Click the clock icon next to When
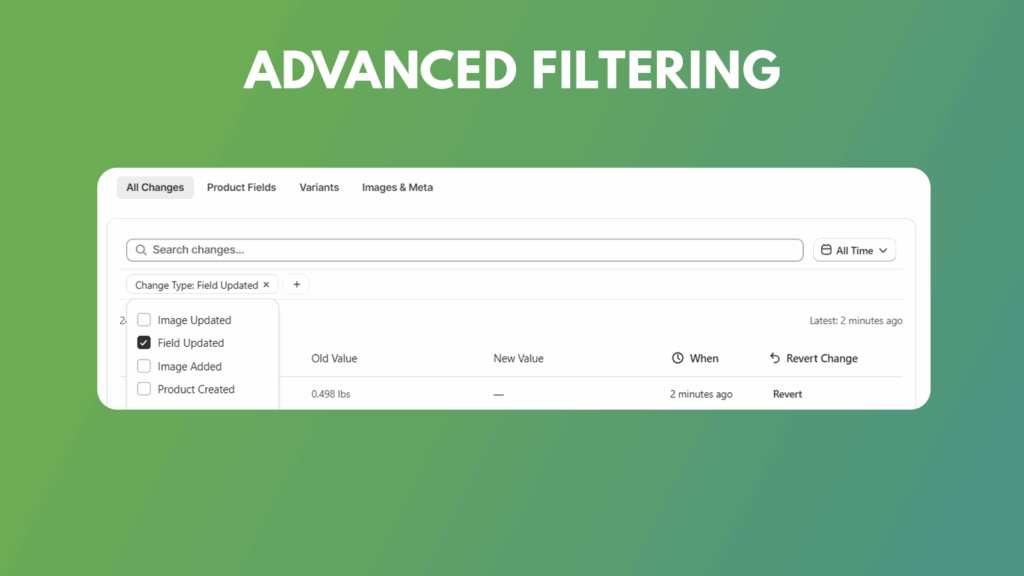 [x=677, y=358]
